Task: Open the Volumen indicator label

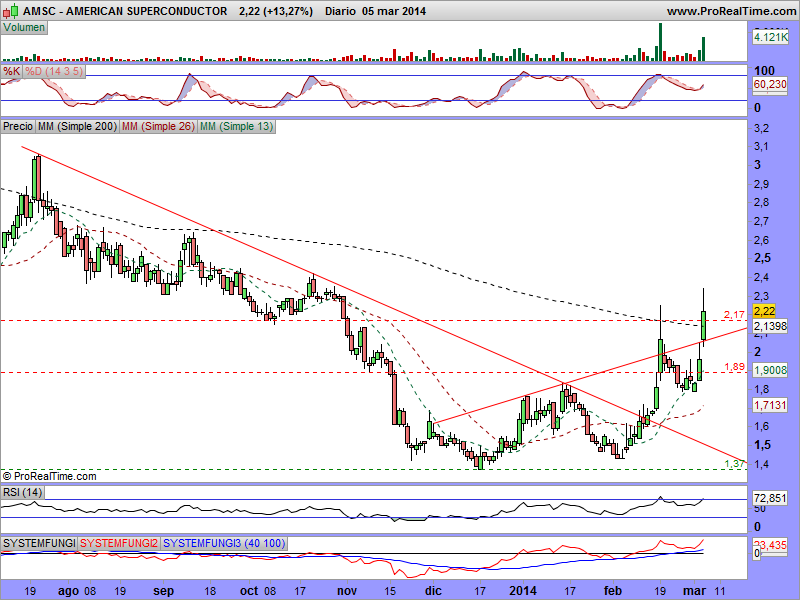Action: (x=24, y=28)
